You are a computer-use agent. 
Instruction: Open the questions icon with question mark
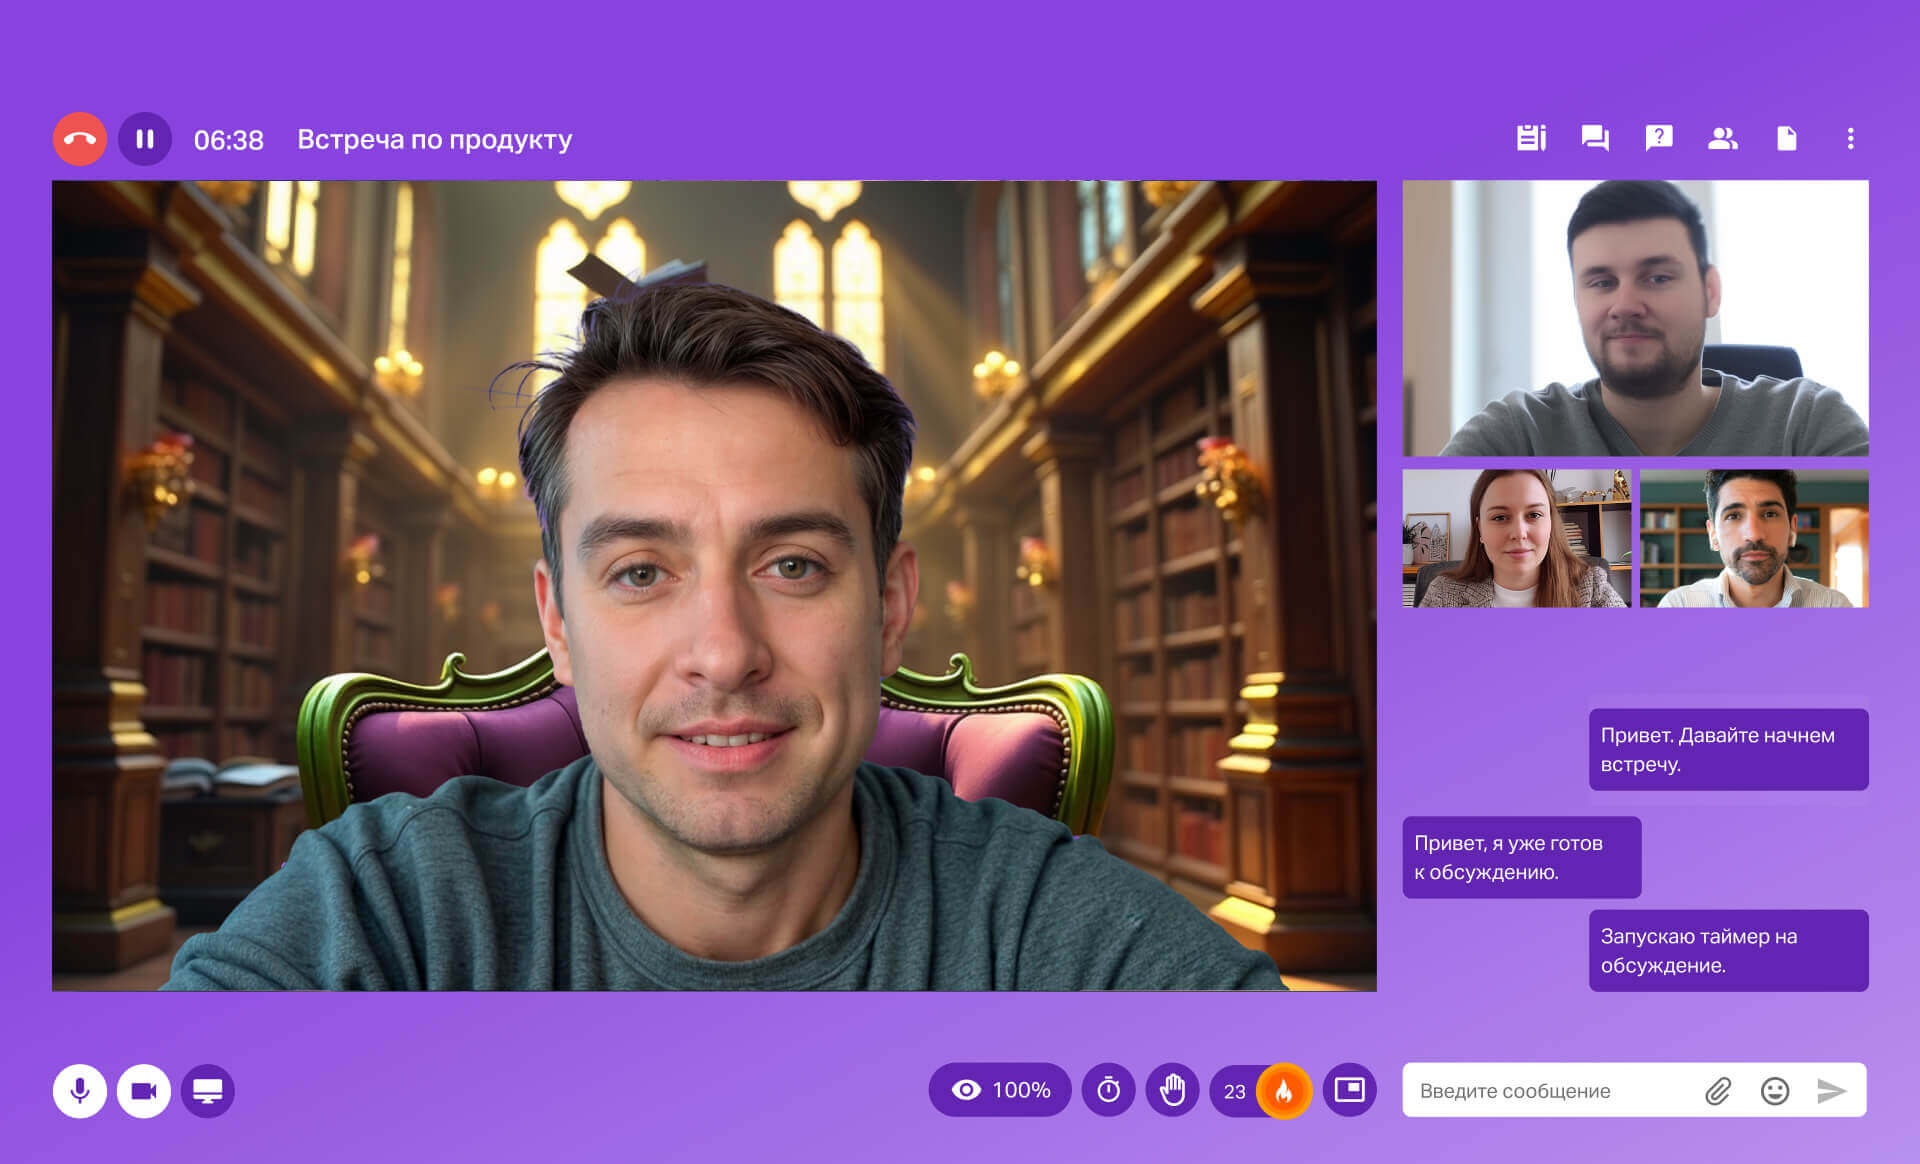pos(1659,138)
